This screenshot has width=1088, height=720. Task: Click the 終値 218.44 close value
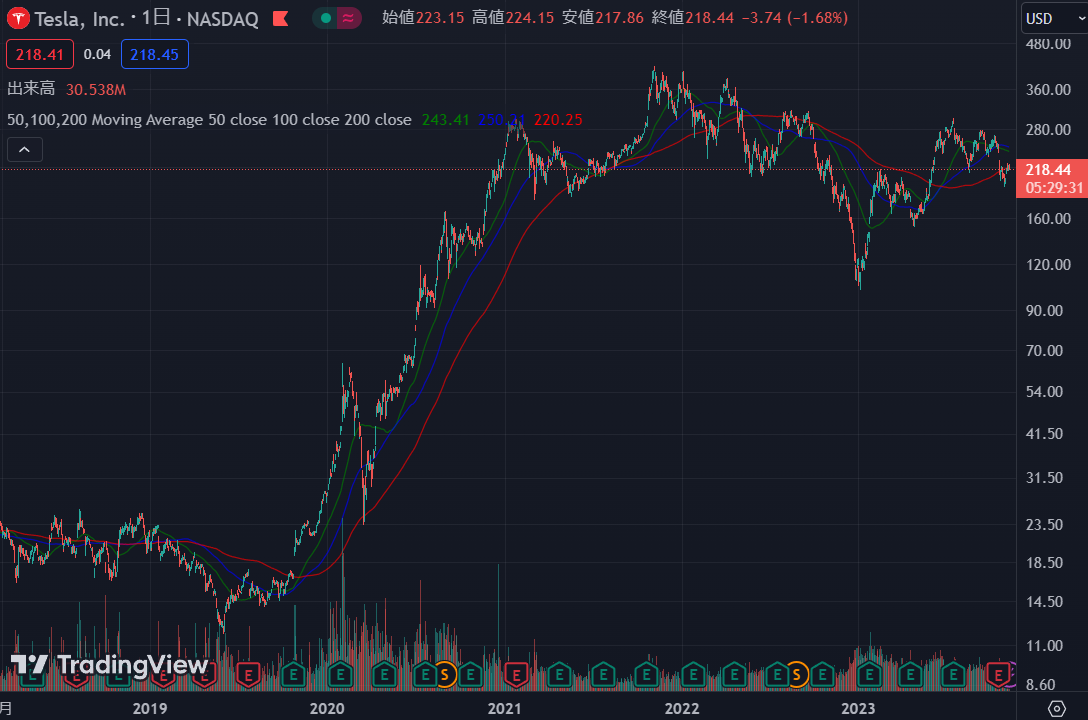coord(692,18)
